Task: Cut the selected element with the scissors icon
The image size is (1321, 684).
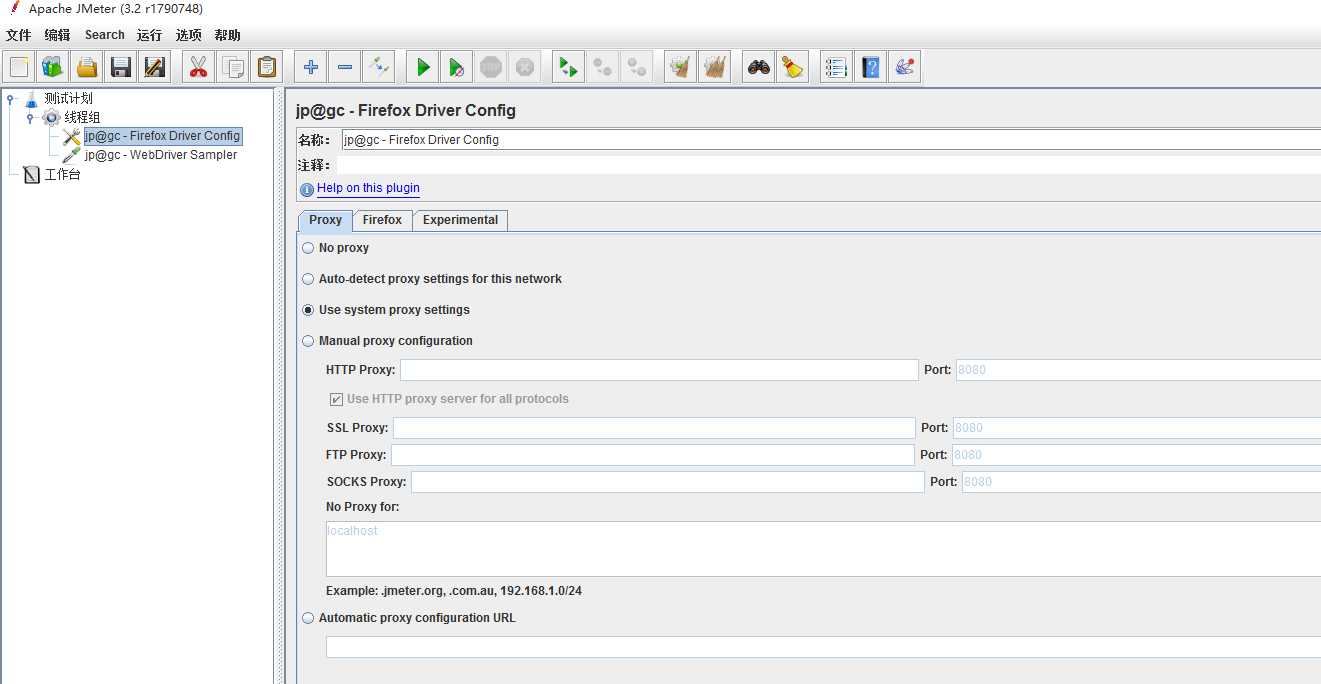Action: coord(198,67)
